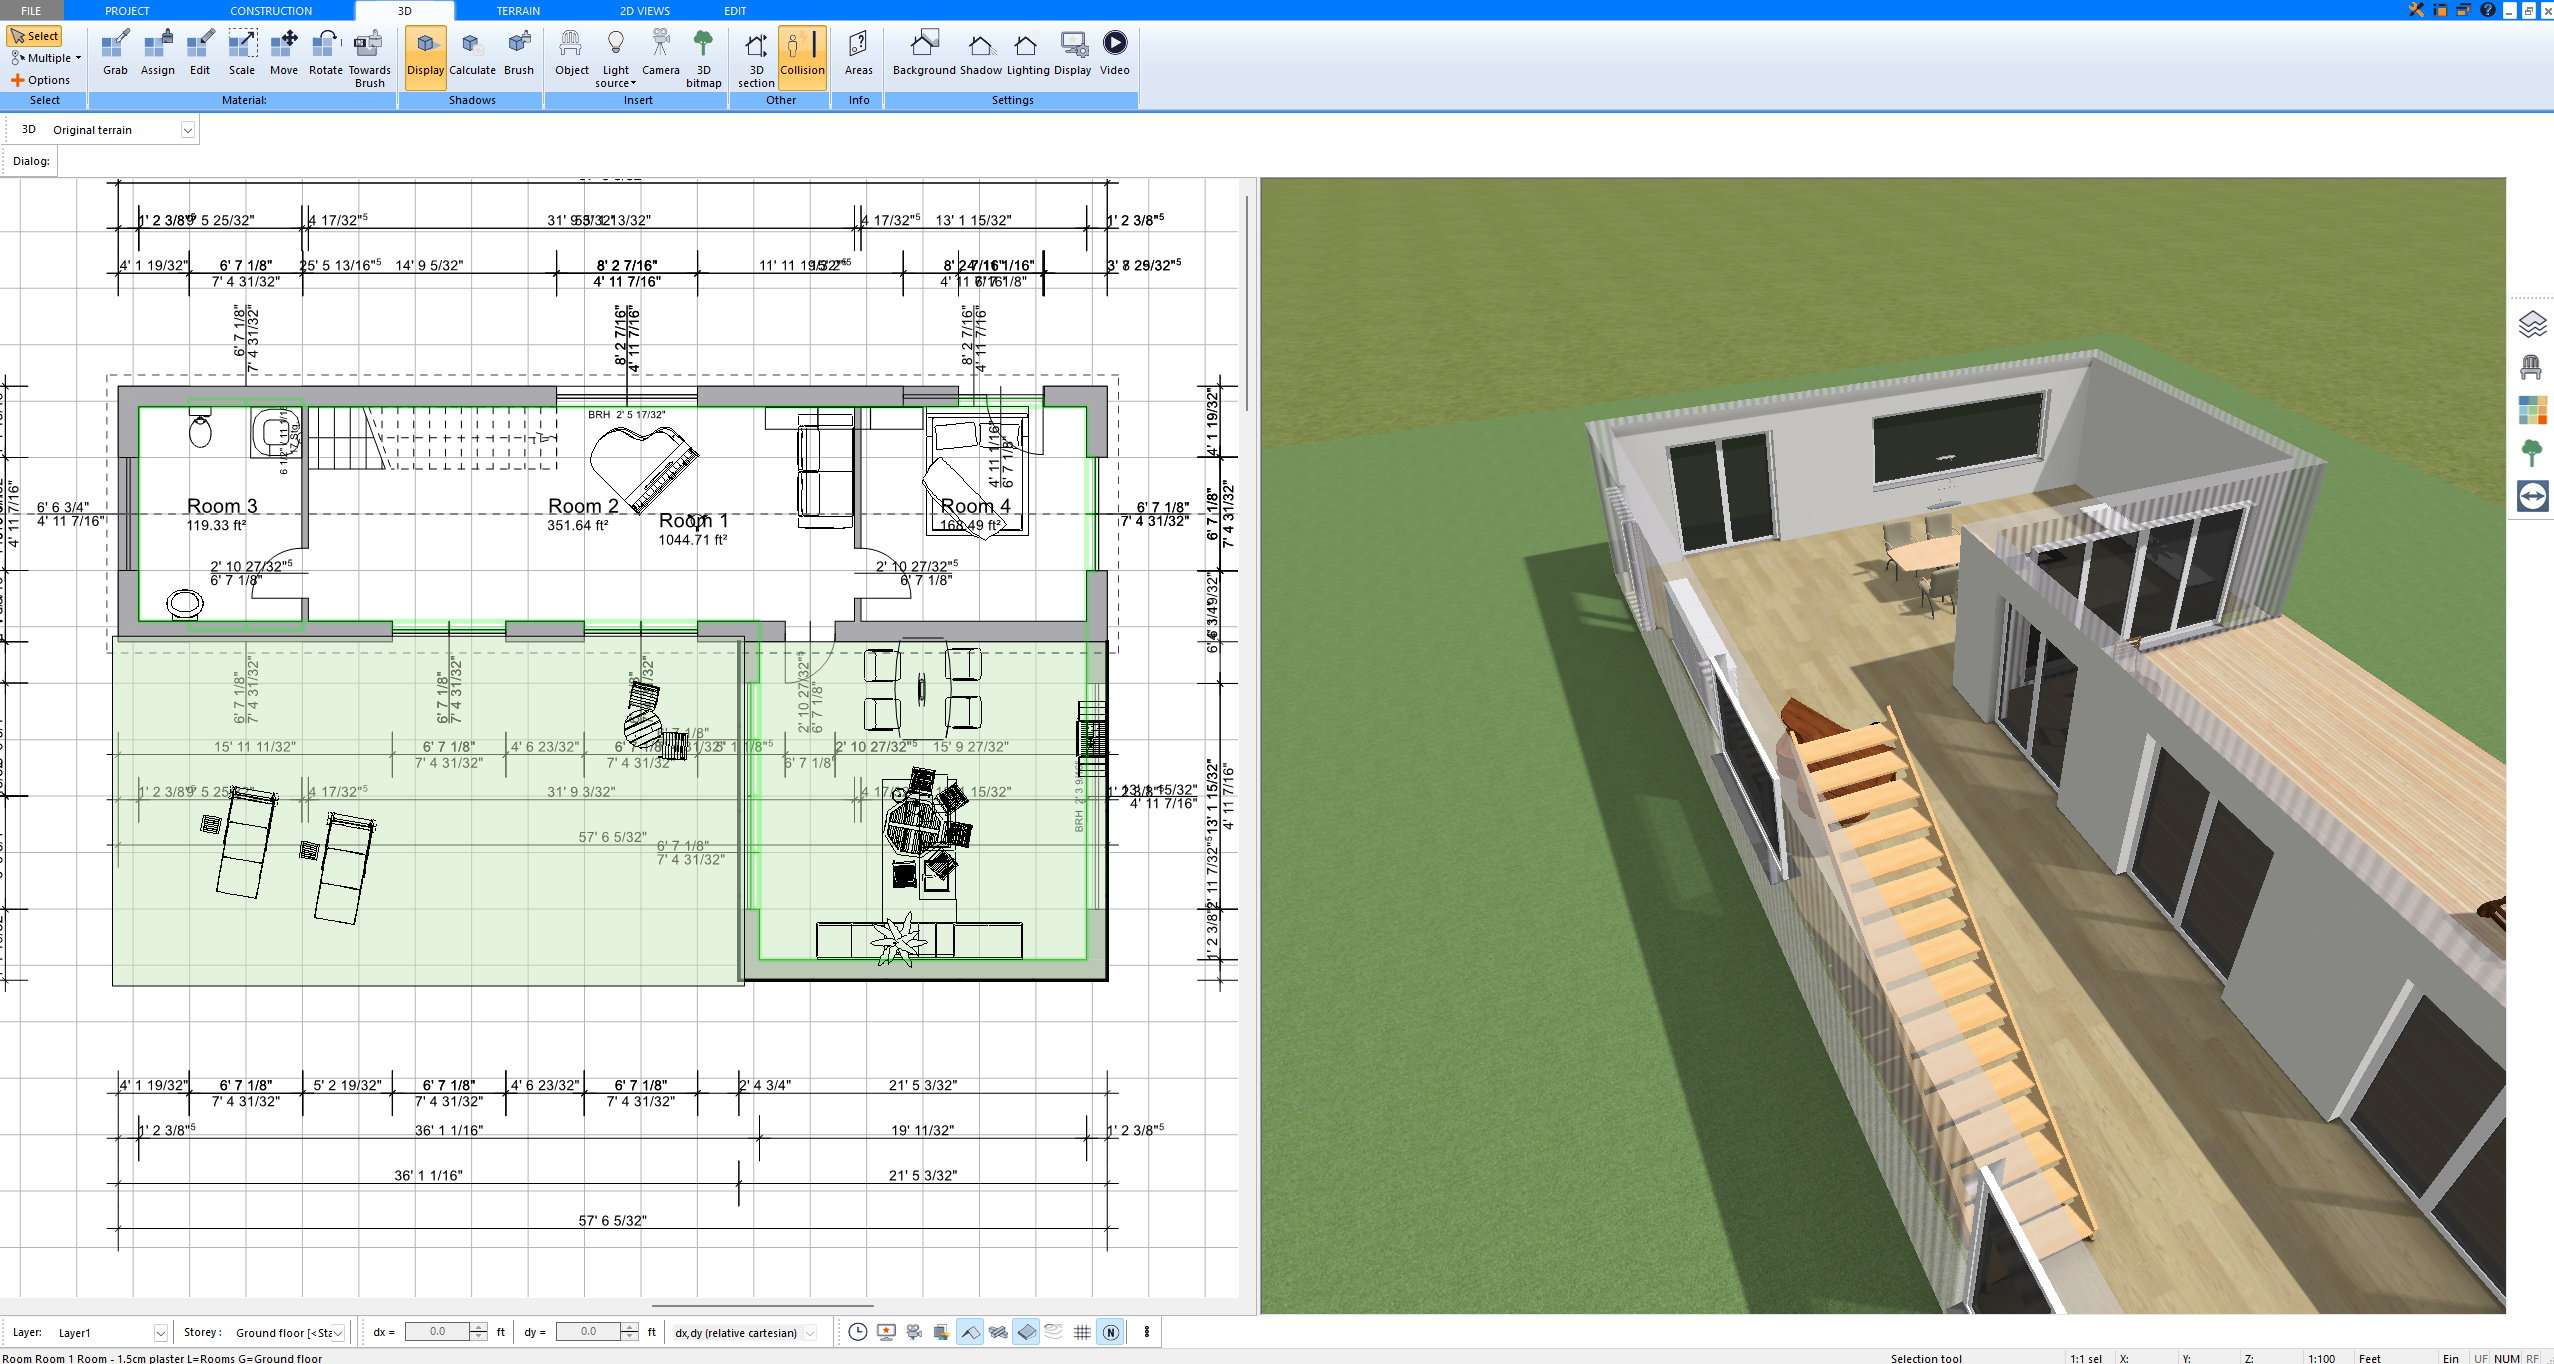Open the Shadow settings
Screen dimensions: 2554x1364
[x=981, y=54]
